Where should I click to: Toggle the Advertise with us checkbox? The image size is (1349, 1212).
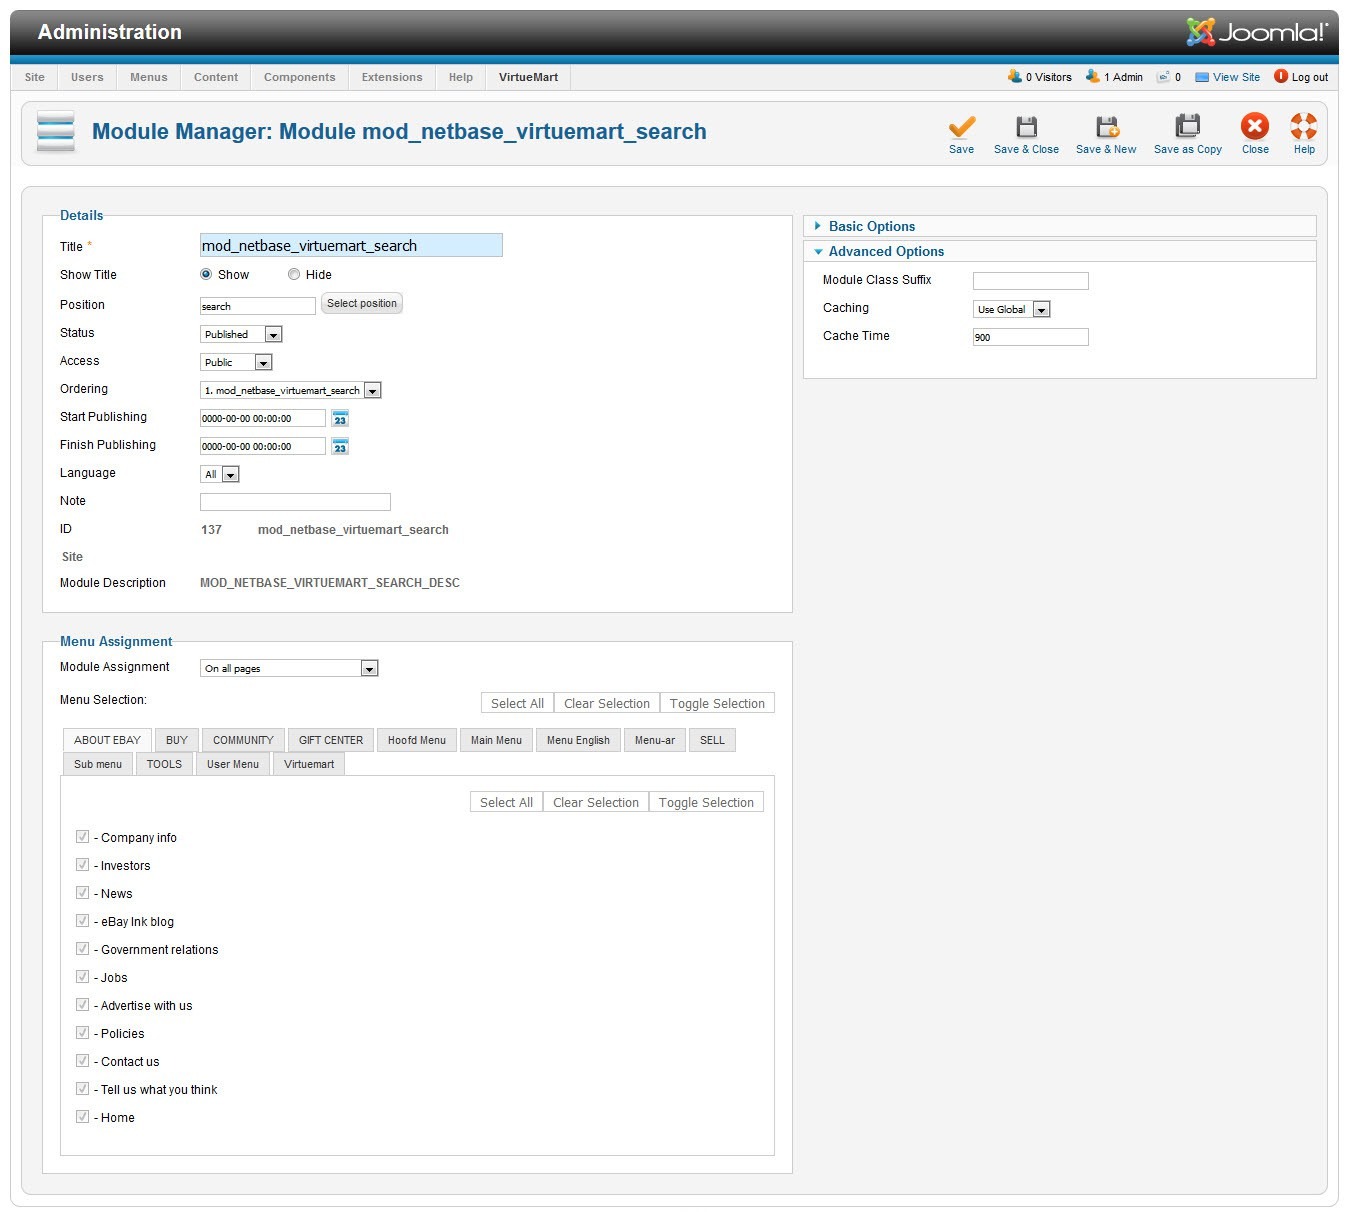pos(82,1005)
